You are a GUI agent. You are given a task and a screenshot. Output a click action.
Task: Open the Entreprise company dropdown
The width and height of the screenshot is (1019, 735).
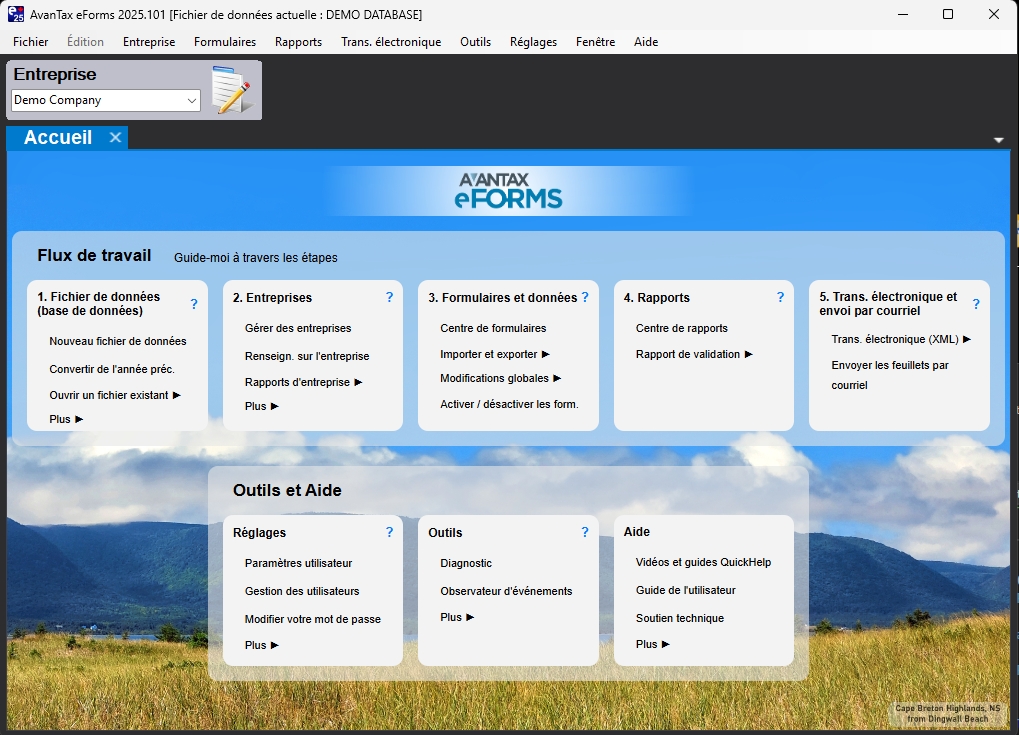(x=191, y=101)
